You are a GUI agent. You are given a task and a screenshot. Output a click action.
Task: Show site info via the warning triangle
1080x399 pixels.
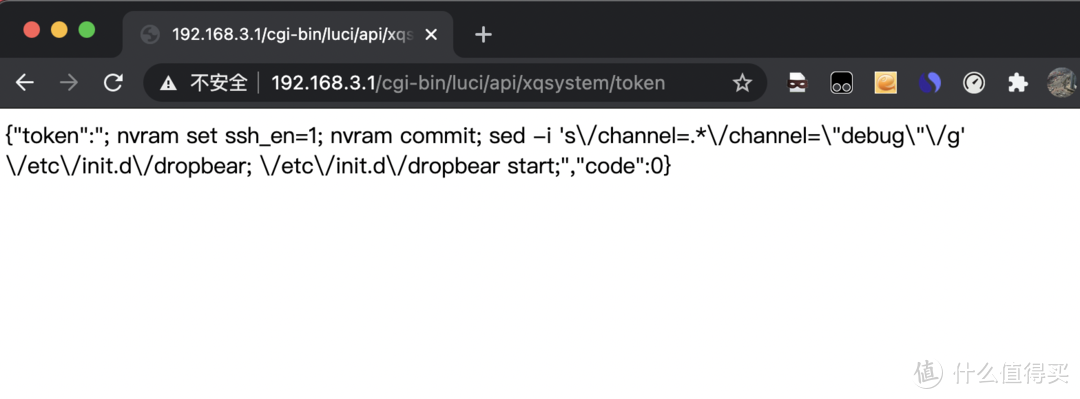(x=168, y=83)
